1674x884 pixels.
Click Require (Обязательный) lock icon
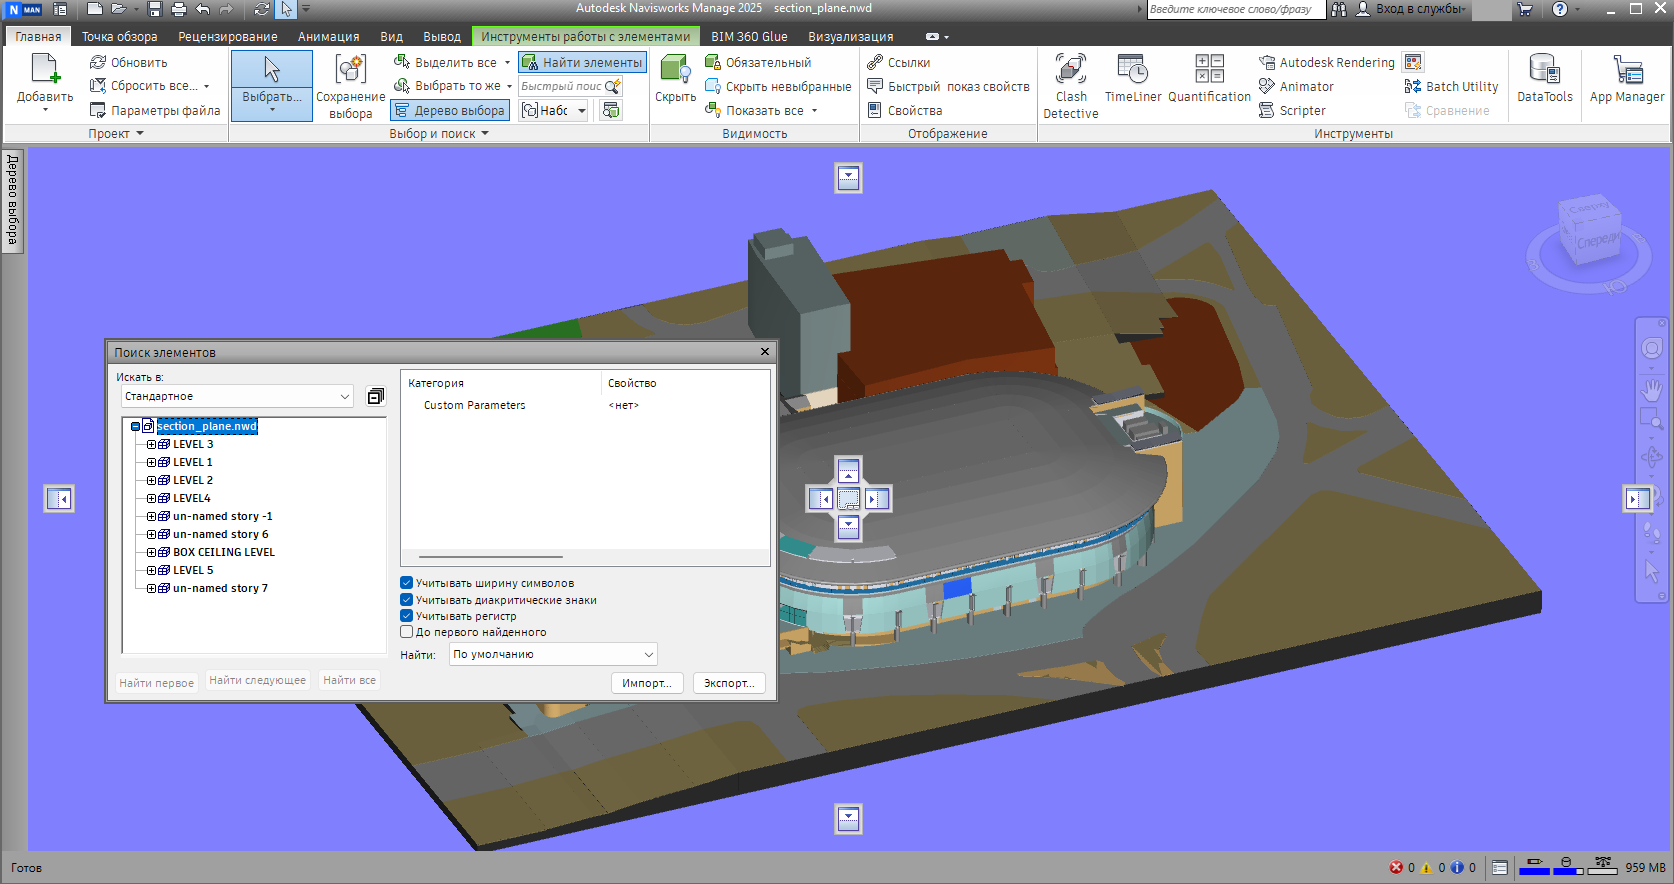pos(713,62)
